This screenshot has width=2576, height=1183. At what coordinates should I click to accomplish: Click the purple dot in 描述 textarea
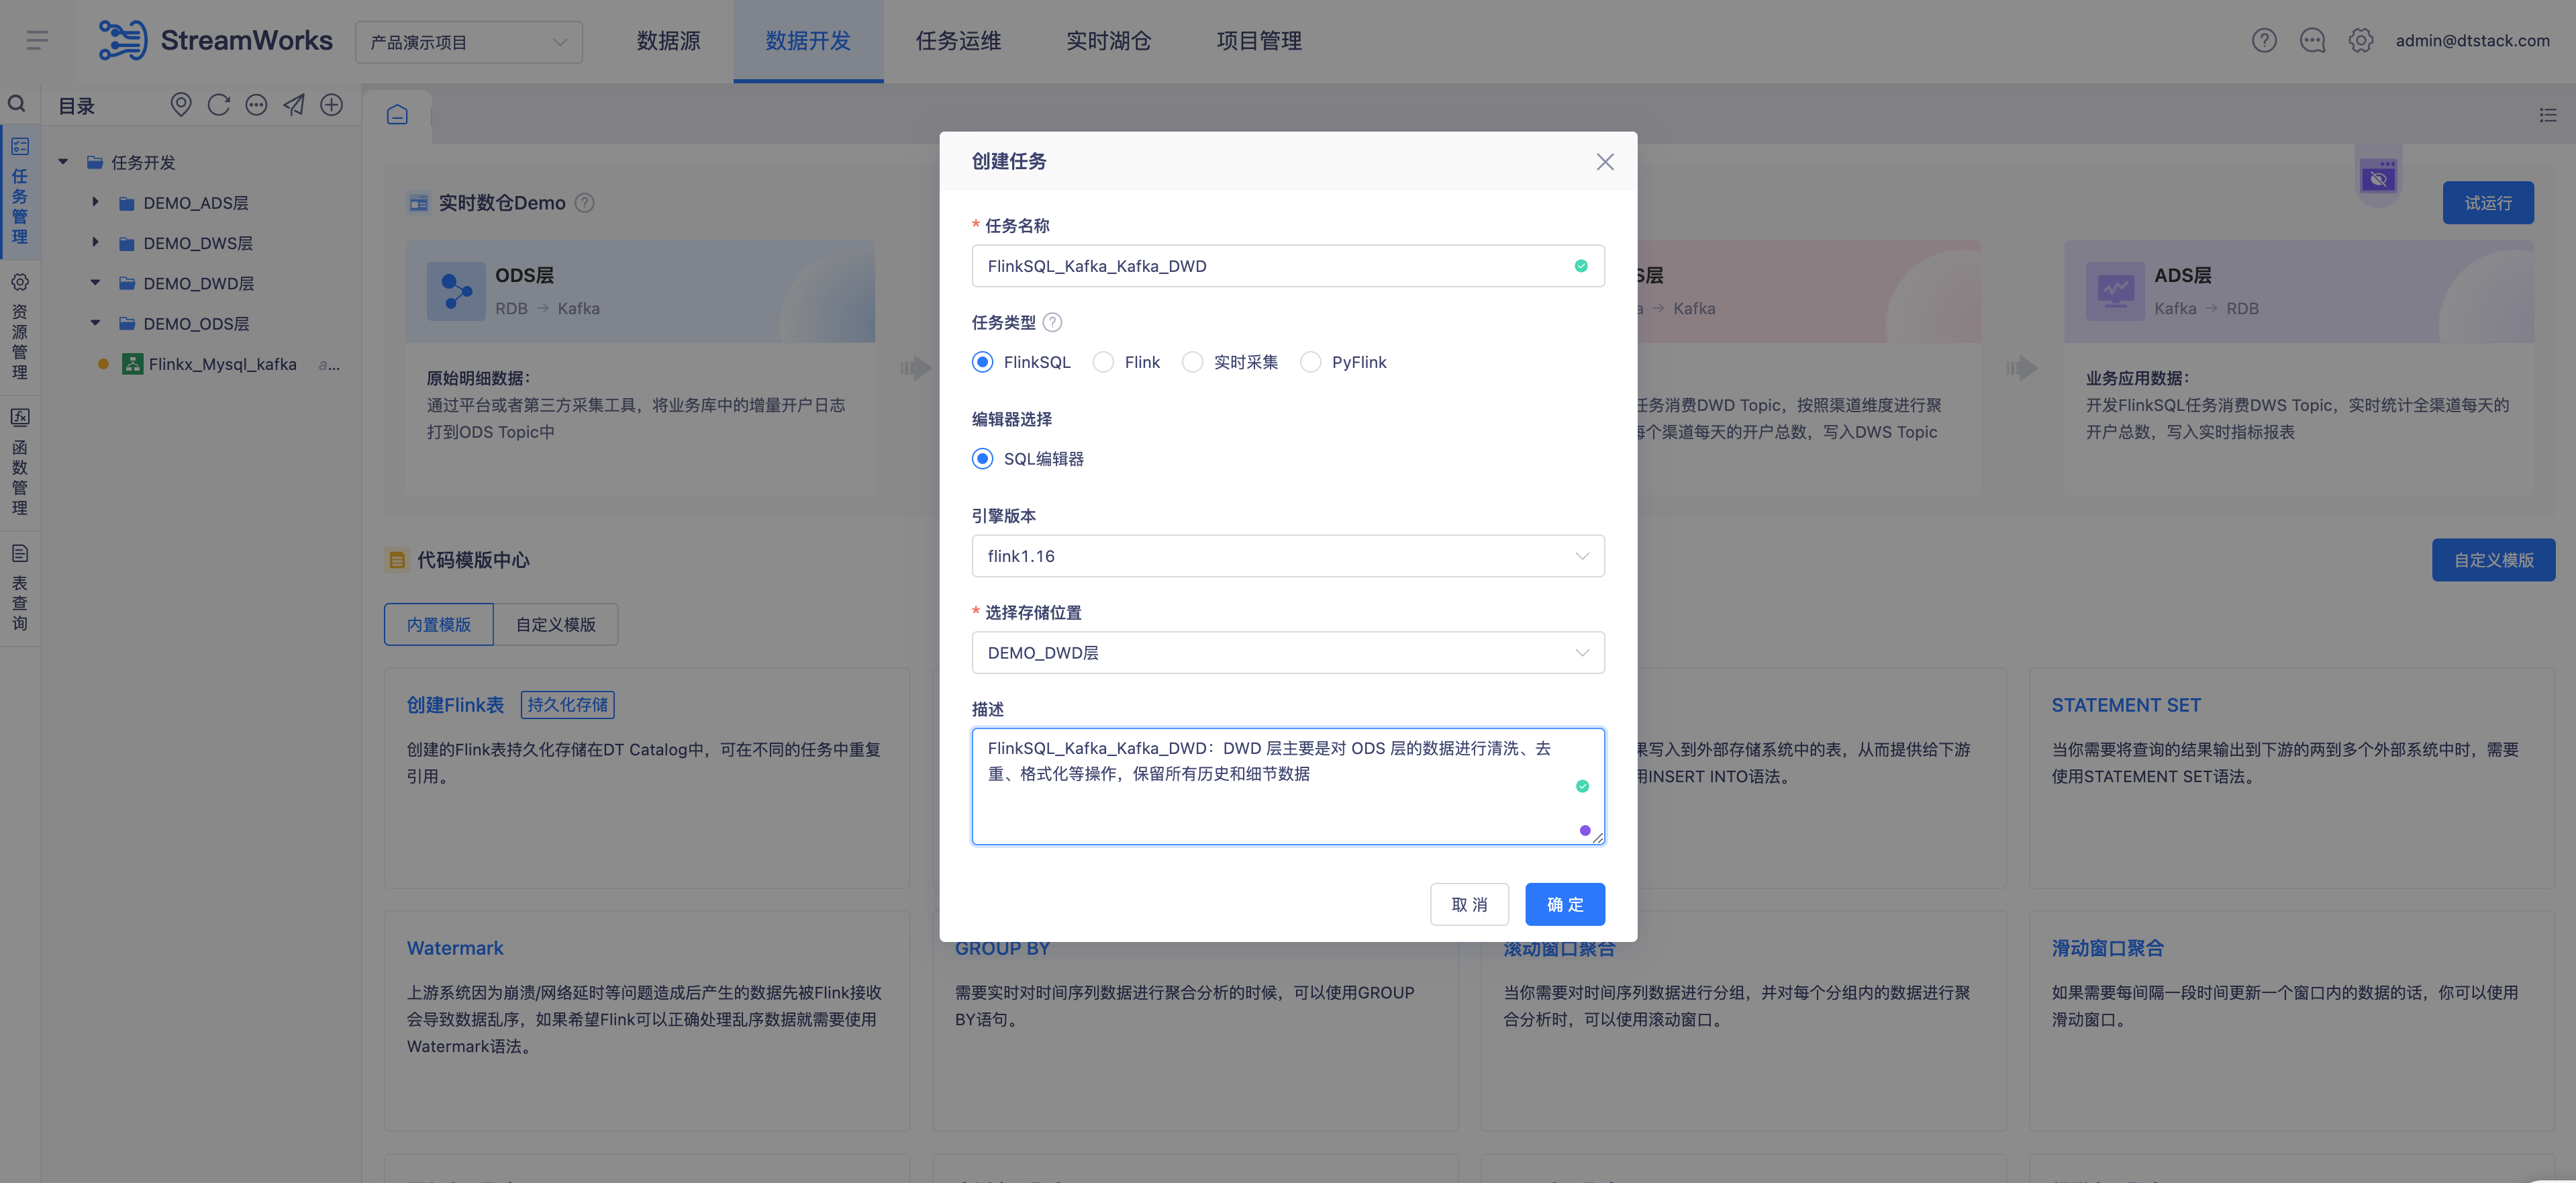tap(1585, 831)
